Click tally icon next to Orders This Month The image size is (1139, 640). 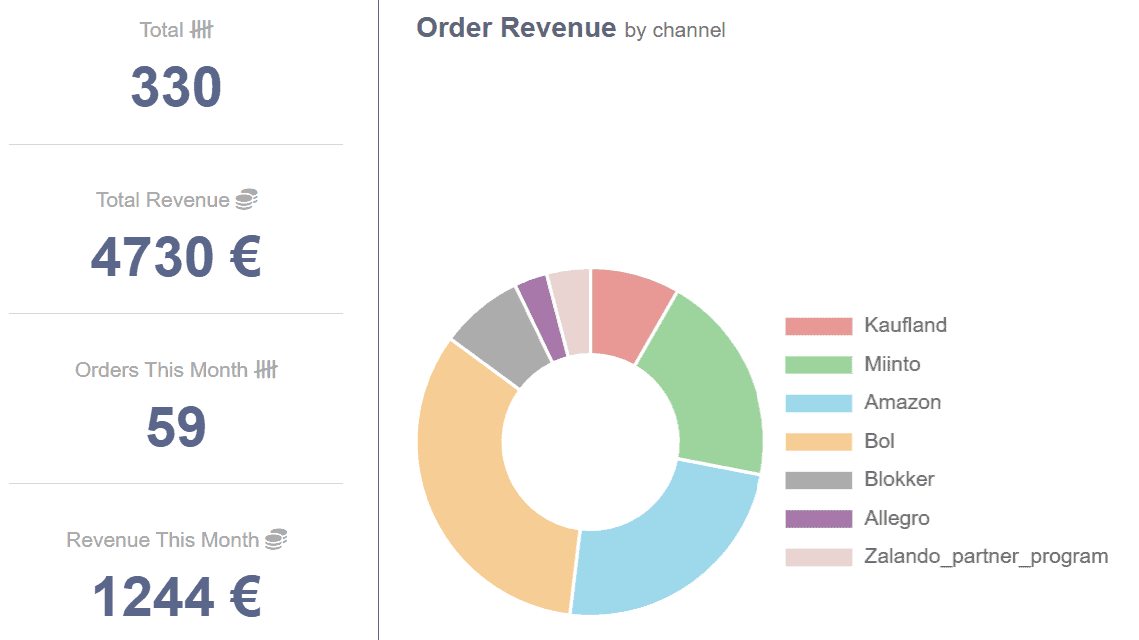[265, 370]
